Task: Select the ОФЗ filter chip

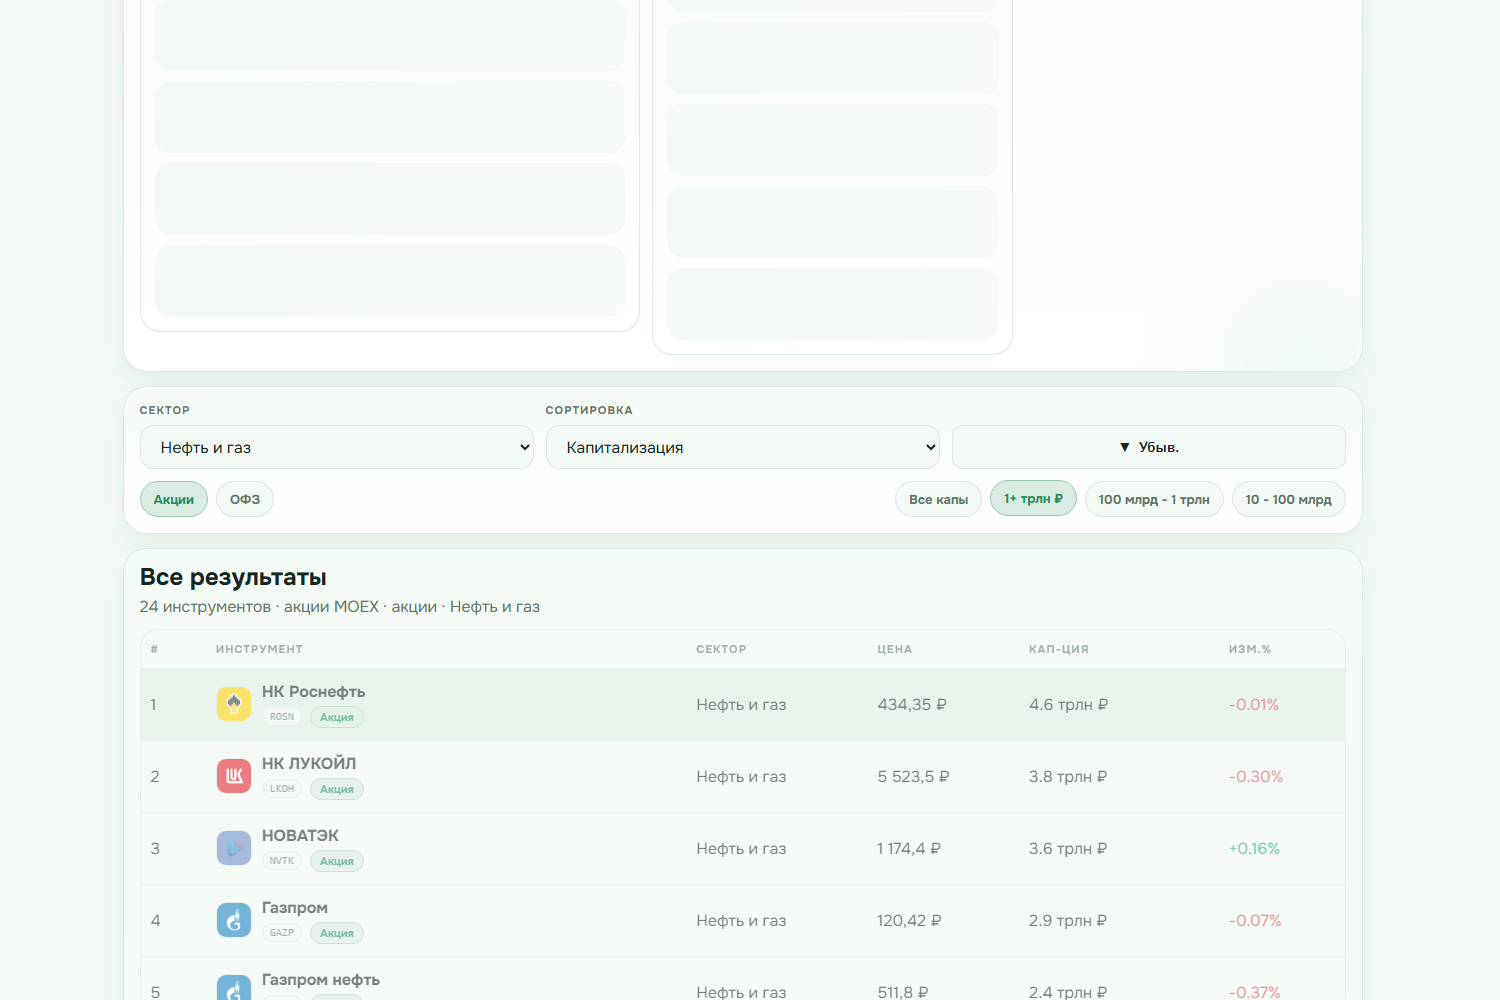Action: point(245,499)
